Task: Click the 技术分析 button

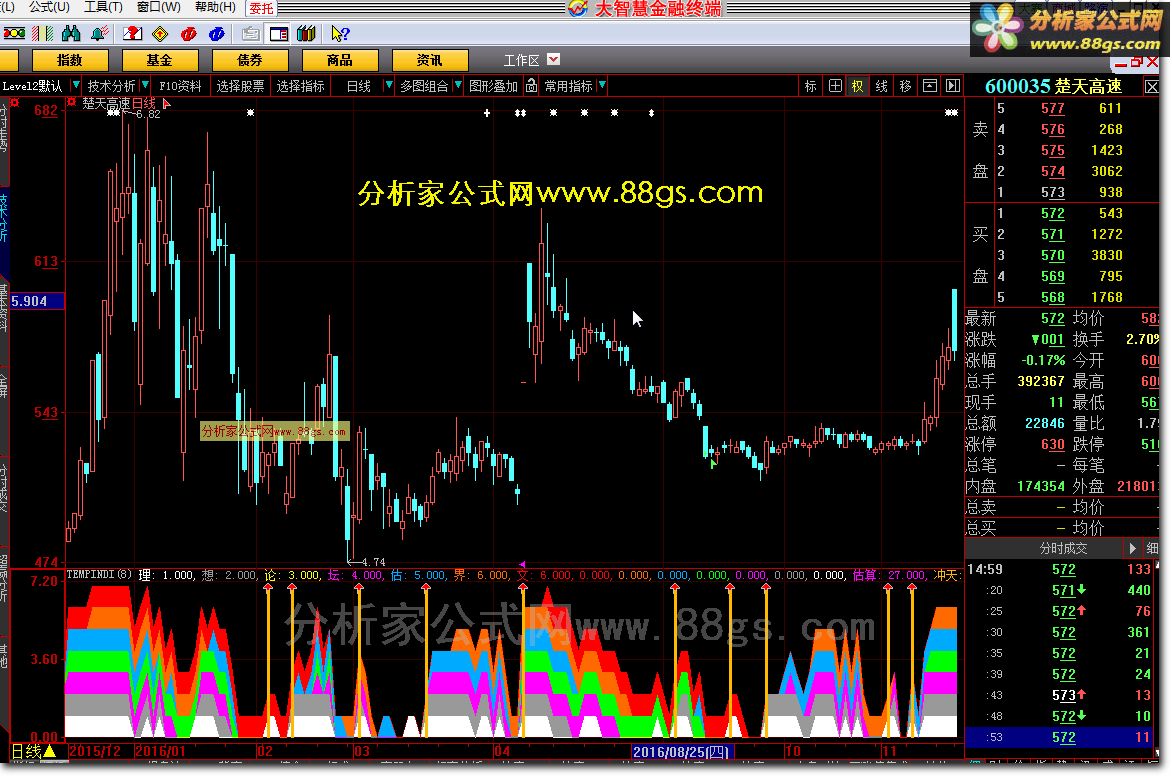Action: point(111,86)
